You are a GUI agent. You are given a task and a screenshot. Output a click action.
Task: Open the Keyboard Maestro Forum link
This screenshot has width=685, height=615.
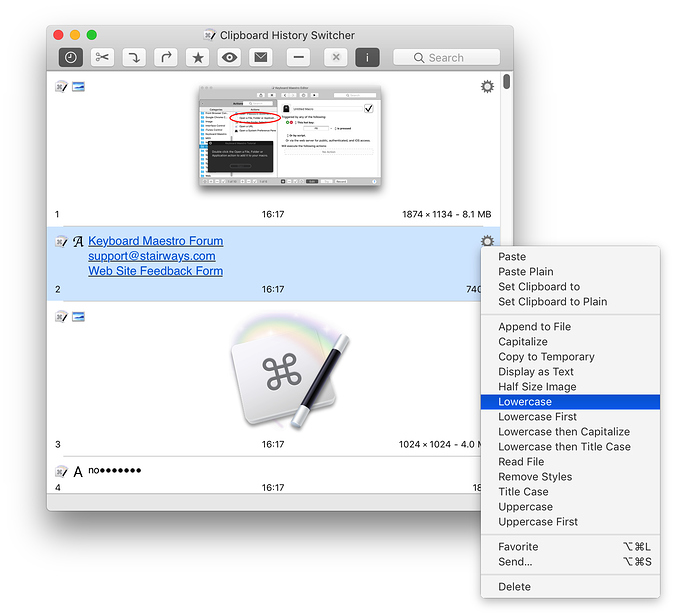156,241
